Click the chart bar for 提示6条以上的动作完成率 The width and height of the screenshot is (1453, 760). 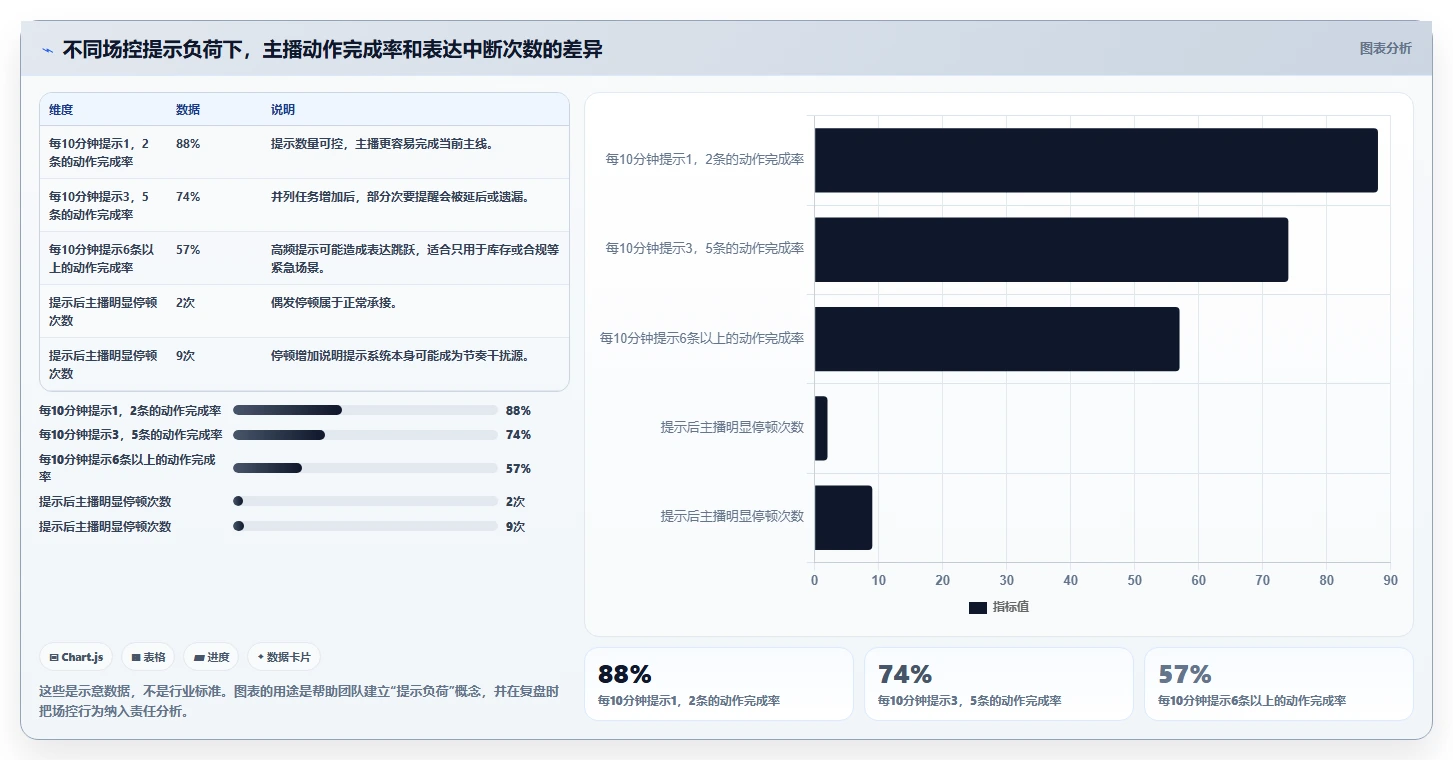tap(997, 339)
